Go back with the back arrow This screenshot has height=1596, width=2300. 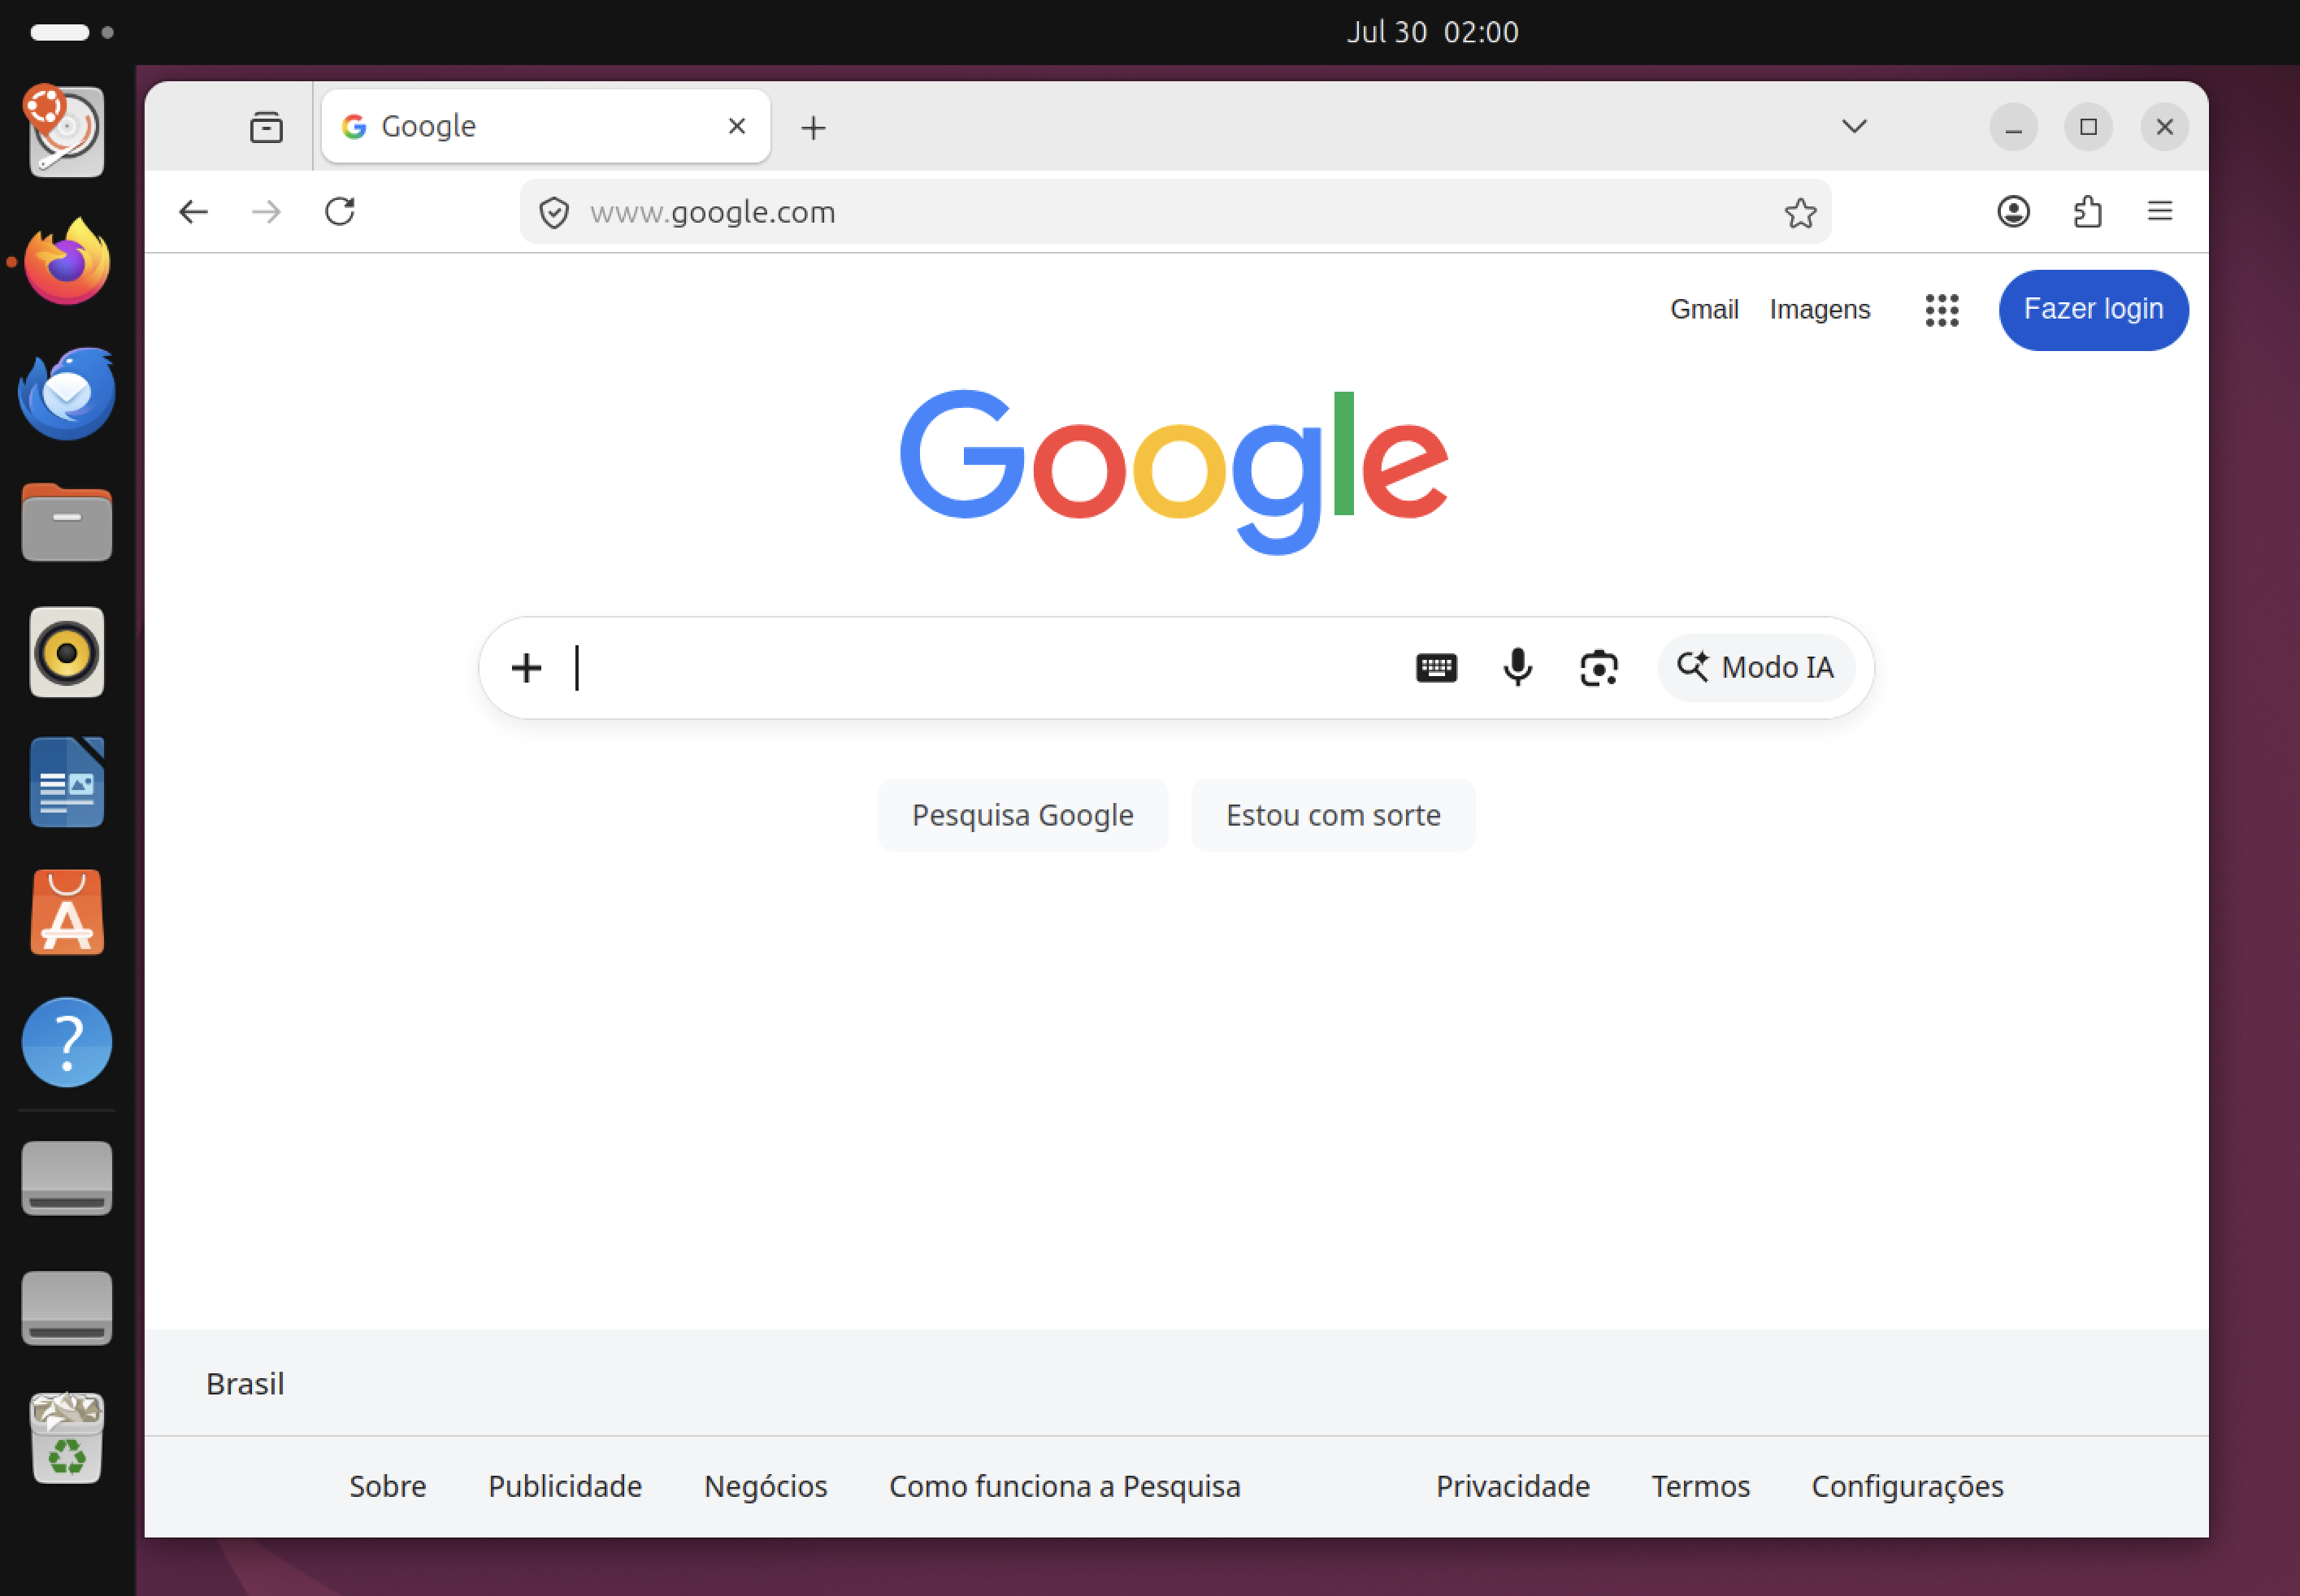point(193,212)
